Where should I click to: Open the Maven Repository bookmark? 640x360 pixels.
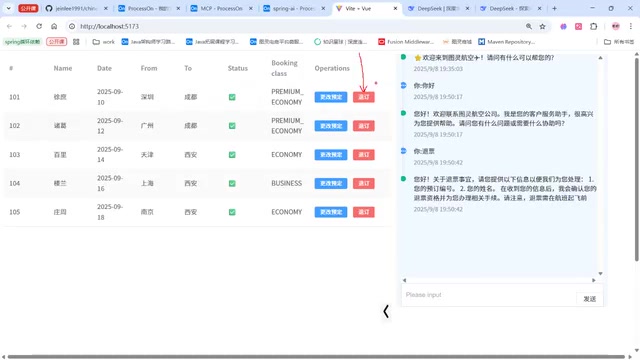(x=507, y=42)
